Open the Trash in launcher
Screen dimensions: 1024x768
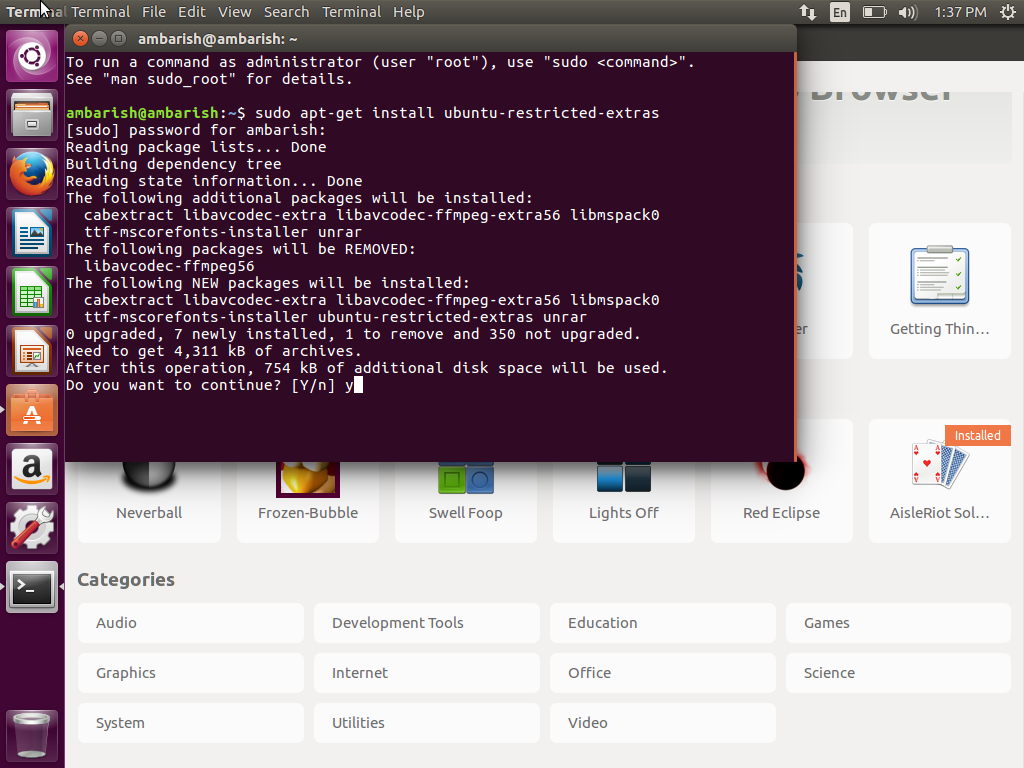click(x=32, y=735)
